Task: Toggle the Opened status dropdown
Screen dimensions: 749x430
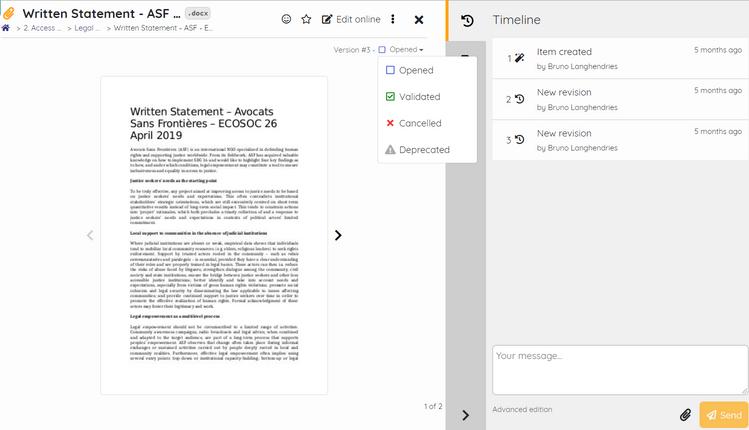Action: point(401,50)
